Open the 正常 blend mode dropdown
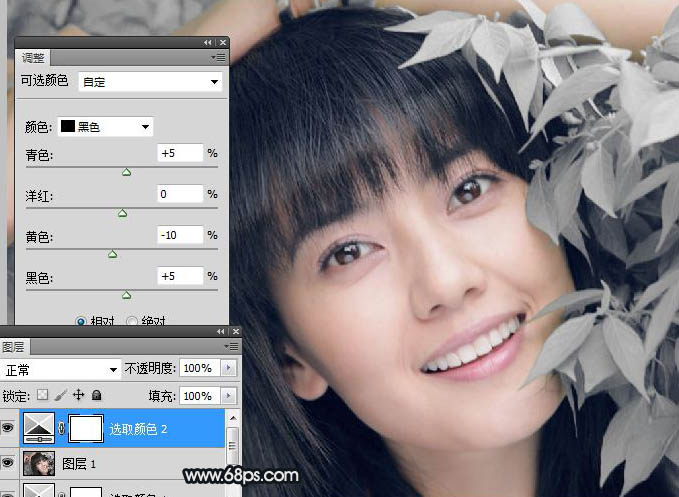 (61, 369)
